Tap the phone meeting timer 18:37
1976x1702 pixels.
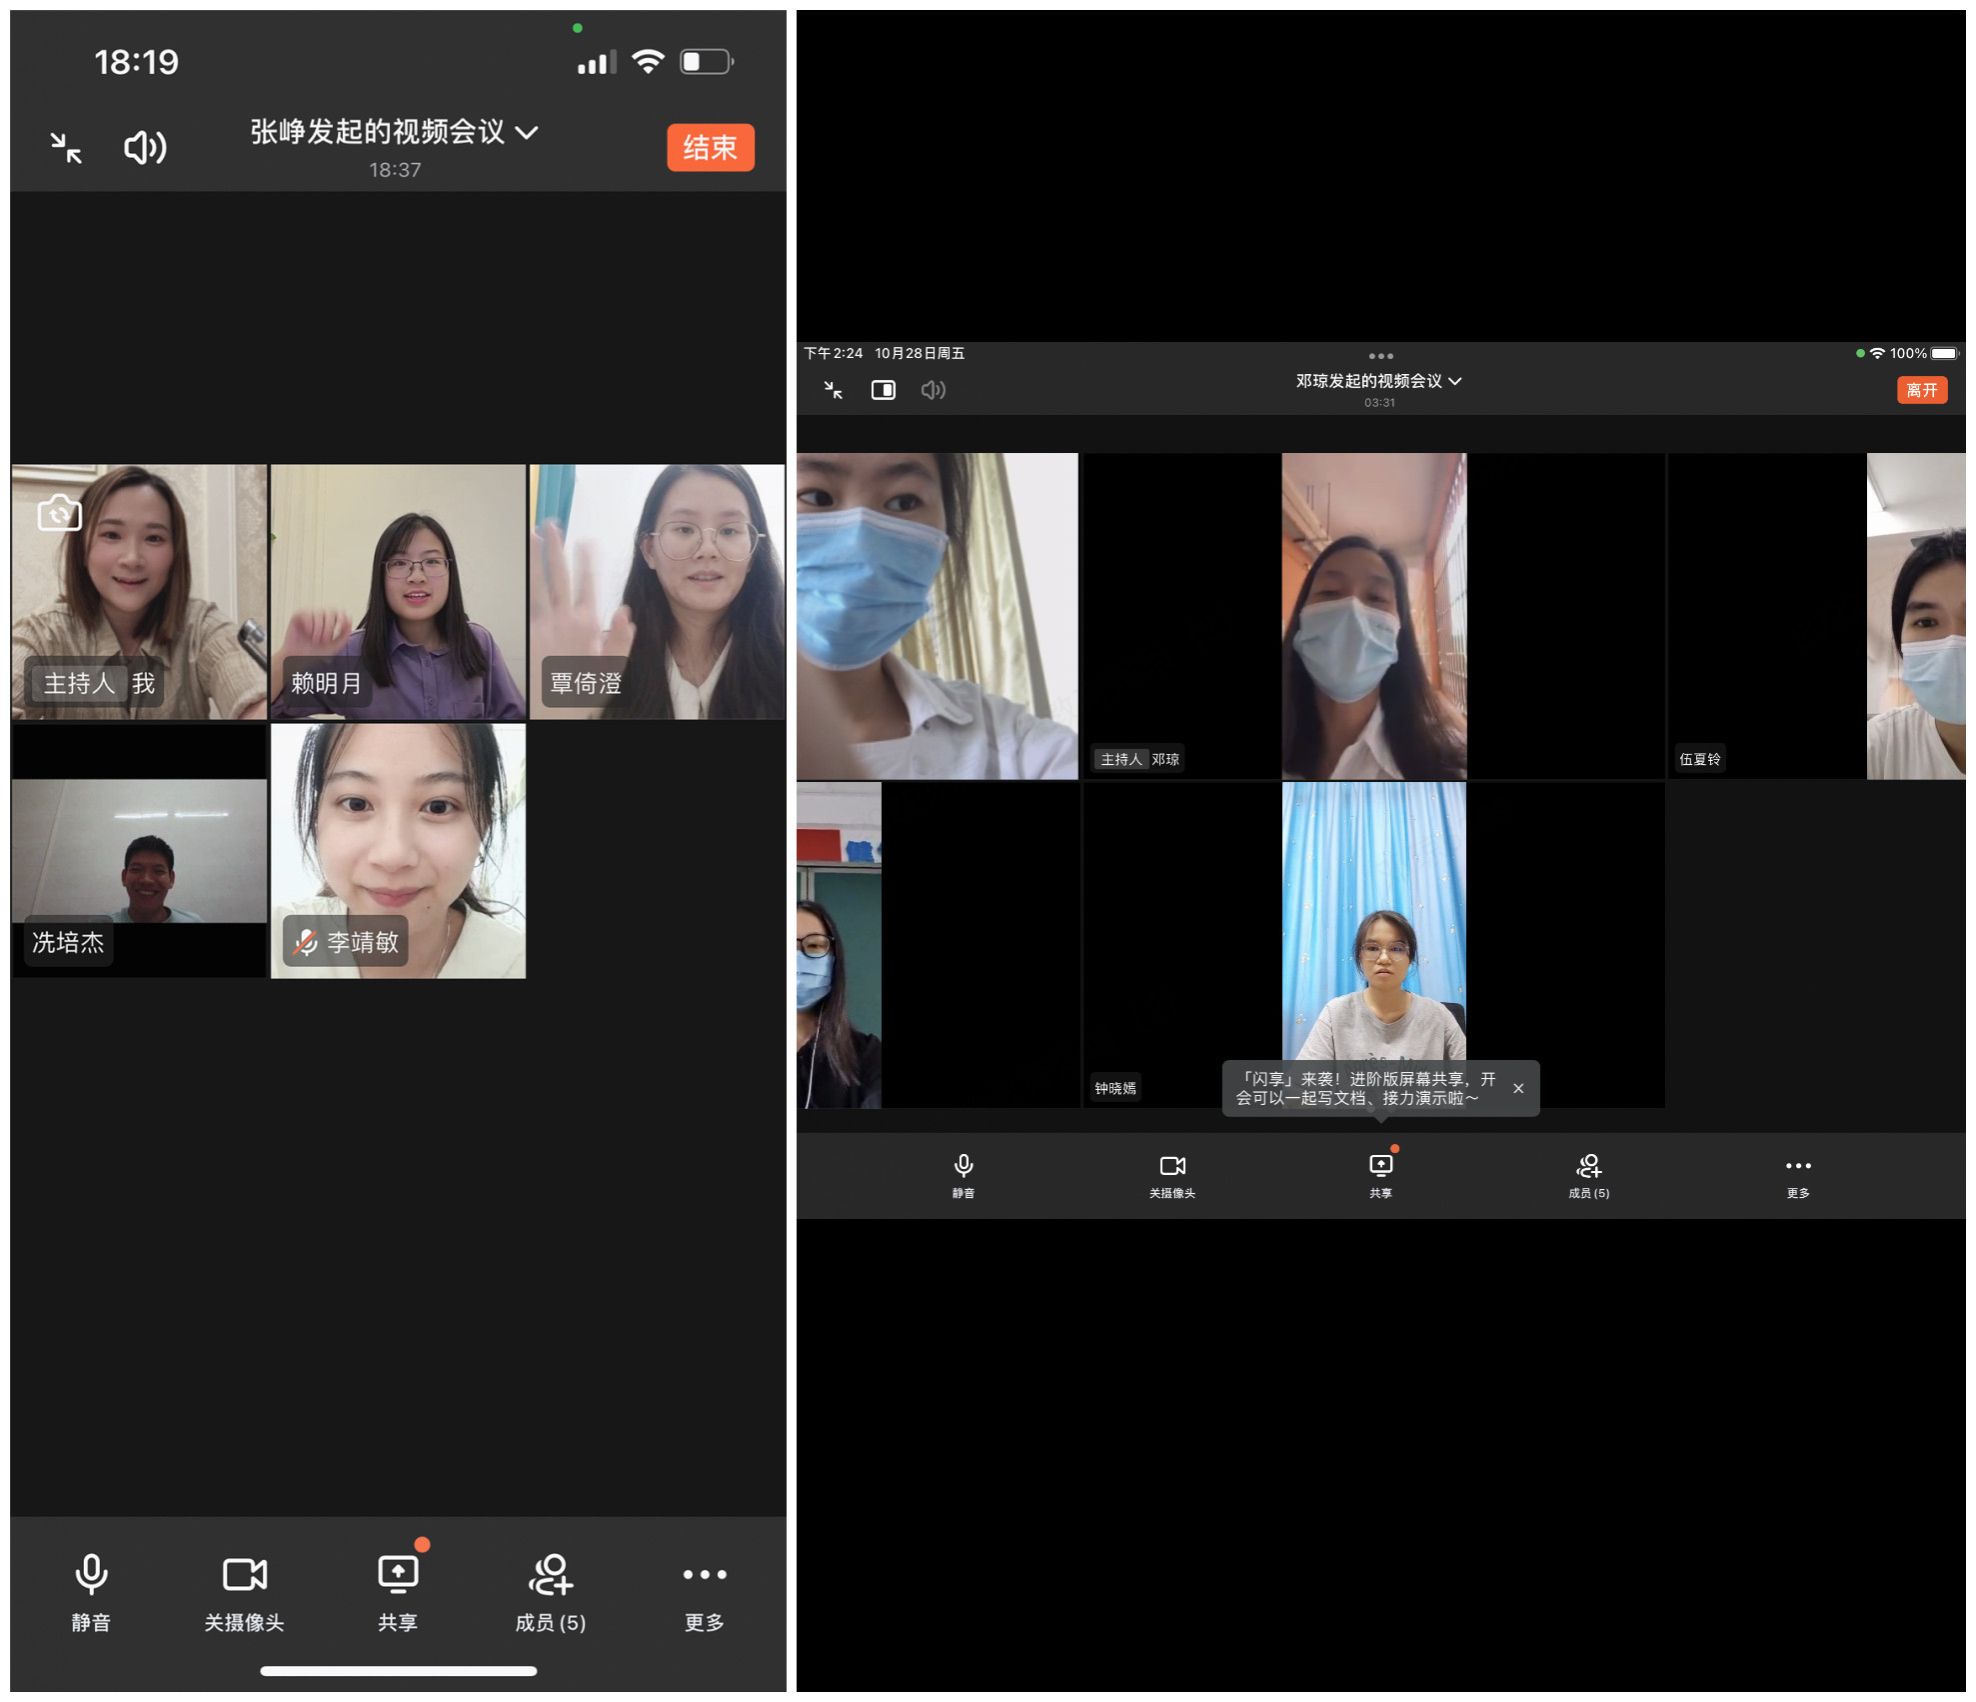[395, 170]
